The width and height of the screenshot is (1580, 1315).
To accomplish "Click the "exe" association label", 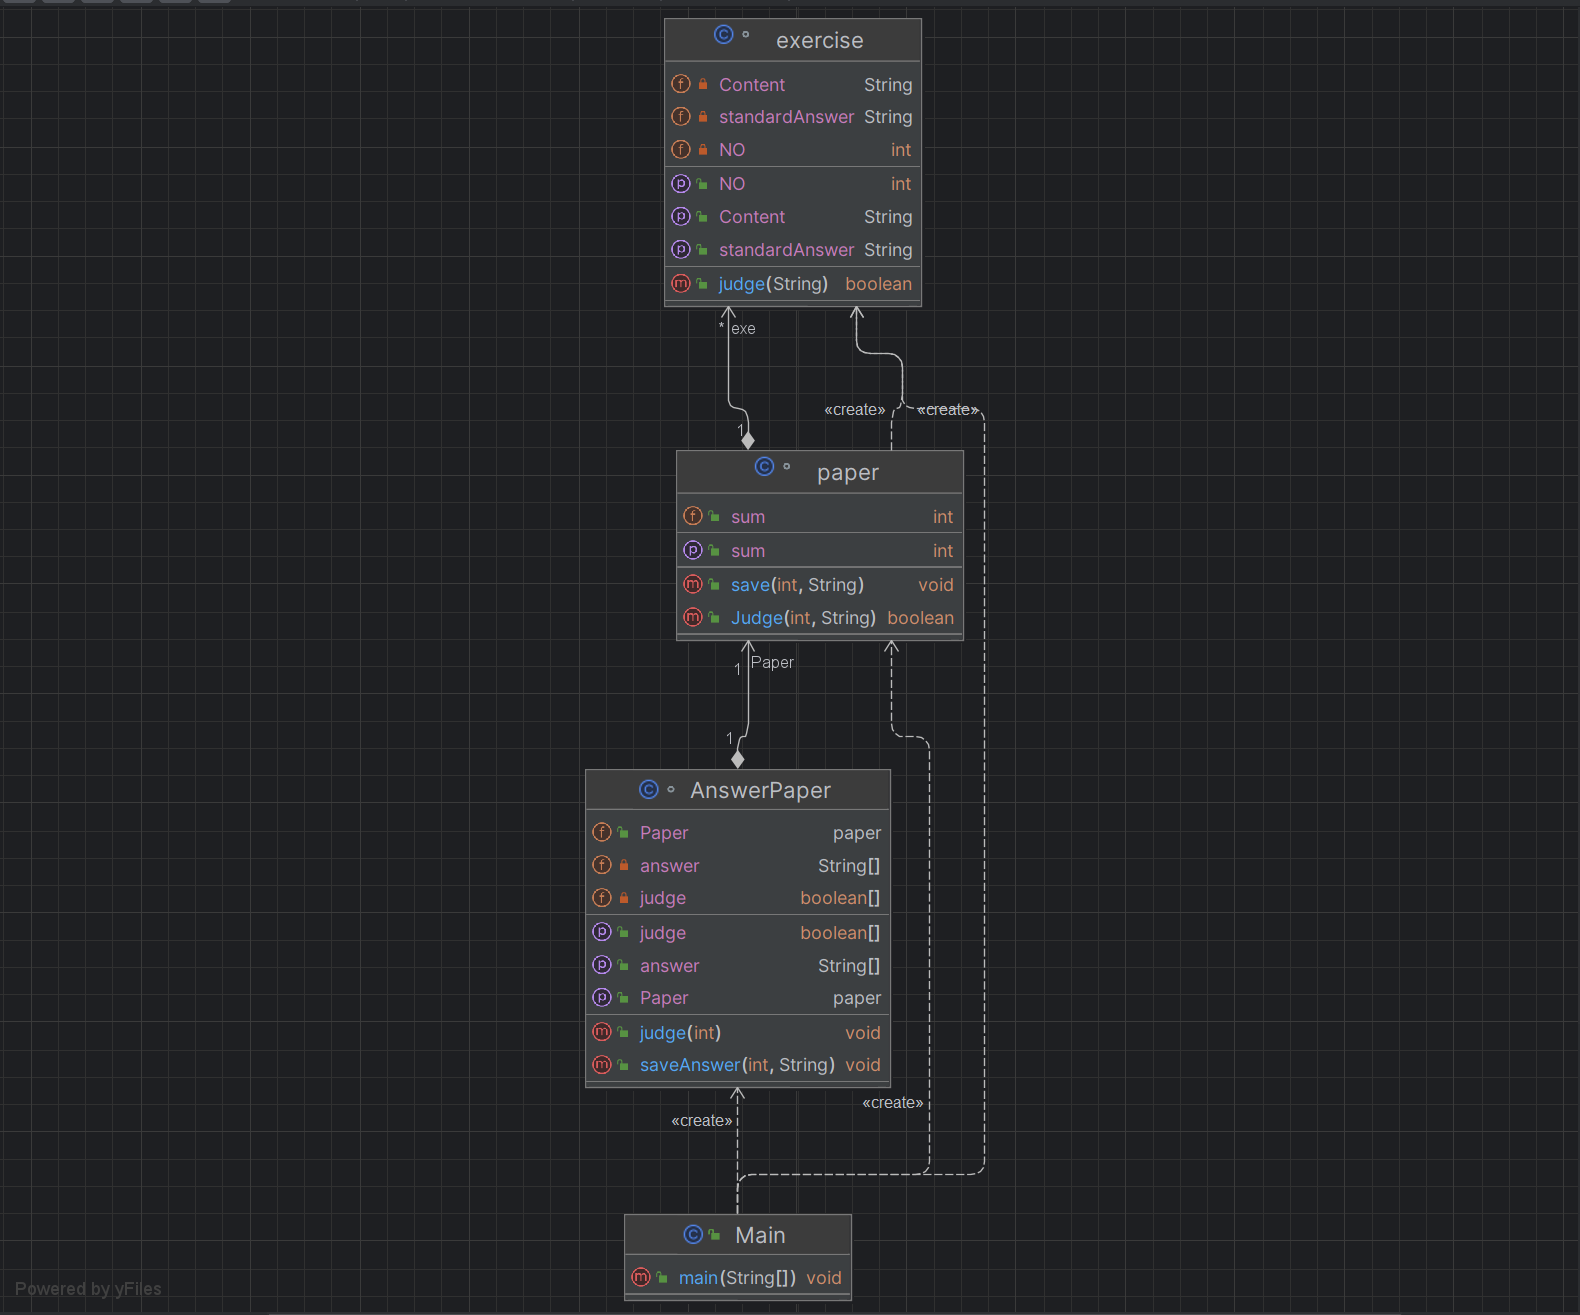I will [x=743, y=329].
